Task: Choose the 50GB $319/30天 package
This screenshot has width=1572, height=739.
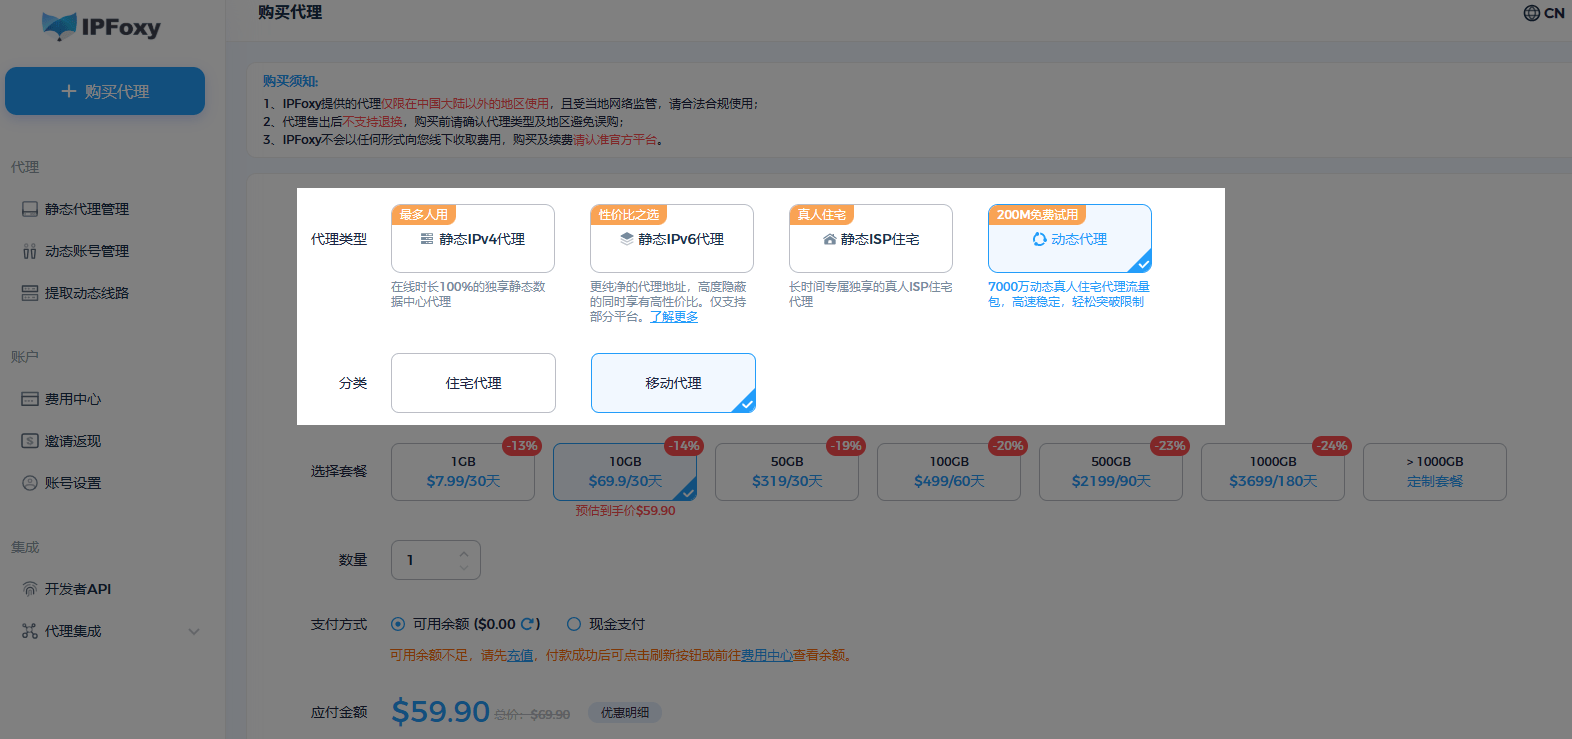Action: pos(787,472)
